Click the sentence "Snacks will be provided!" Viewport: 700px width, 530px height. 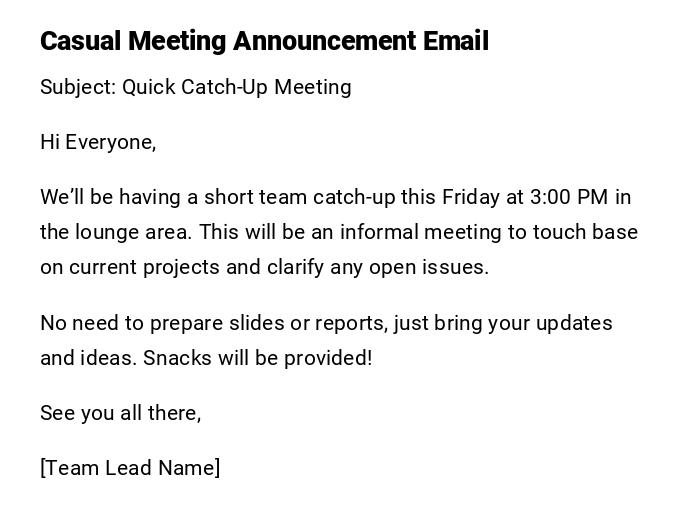coord(258,358)
